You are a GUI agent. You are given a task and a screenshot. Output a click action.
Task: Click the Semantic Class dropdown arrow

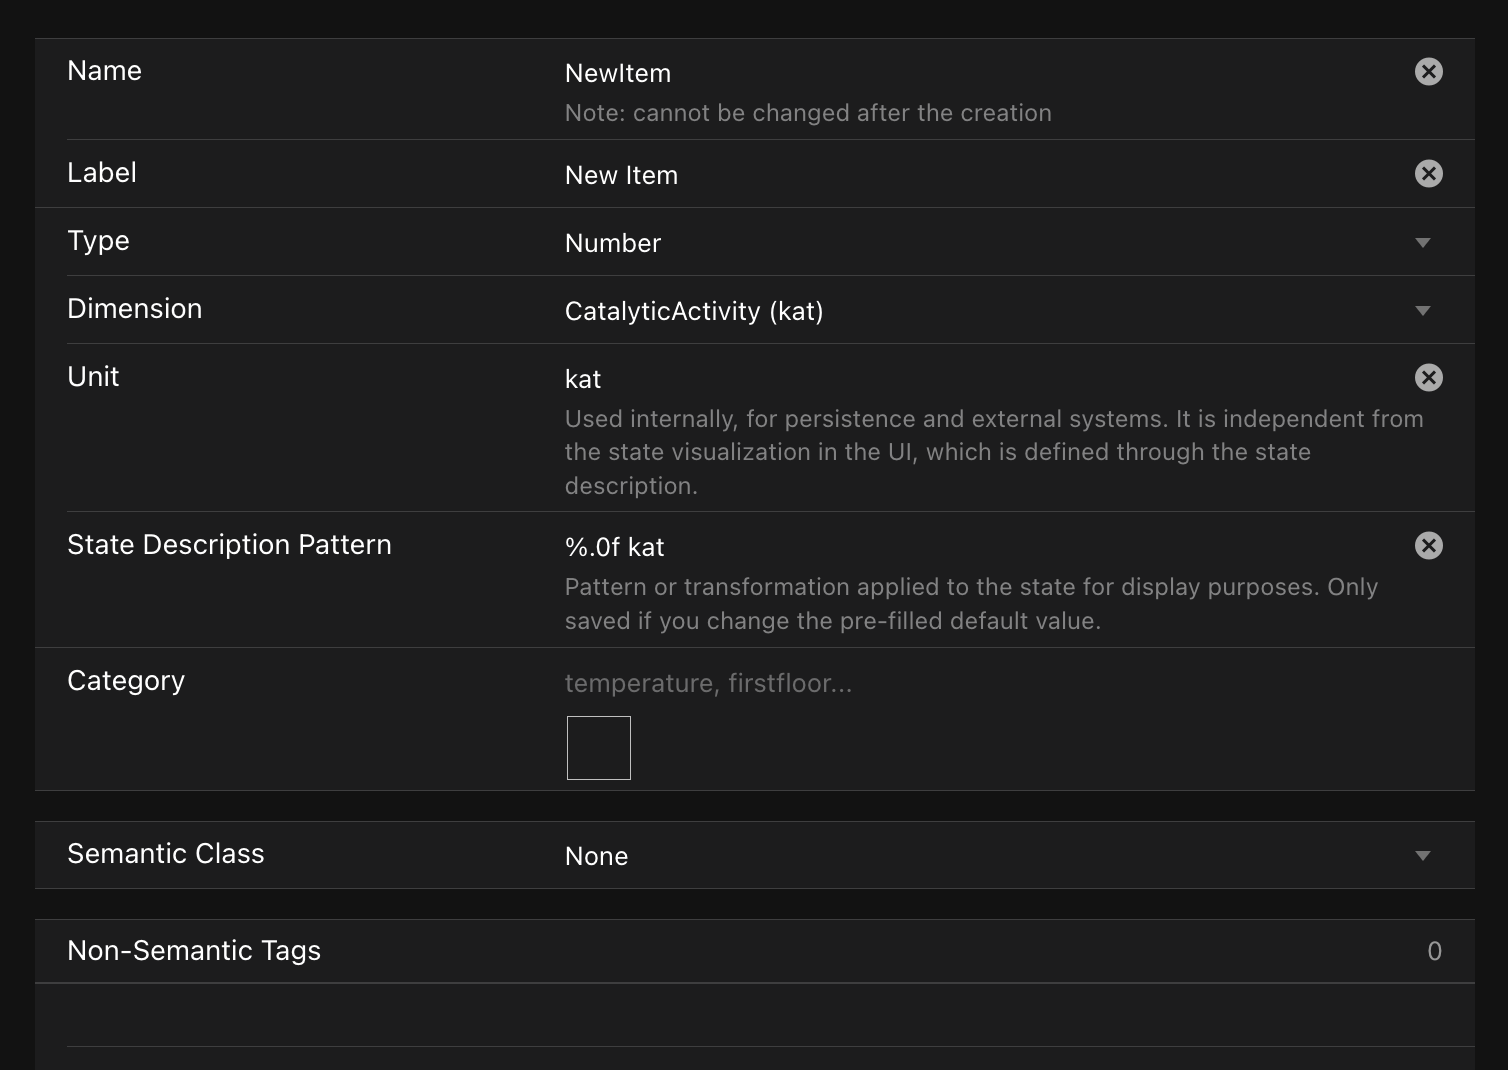point(1423,856)
